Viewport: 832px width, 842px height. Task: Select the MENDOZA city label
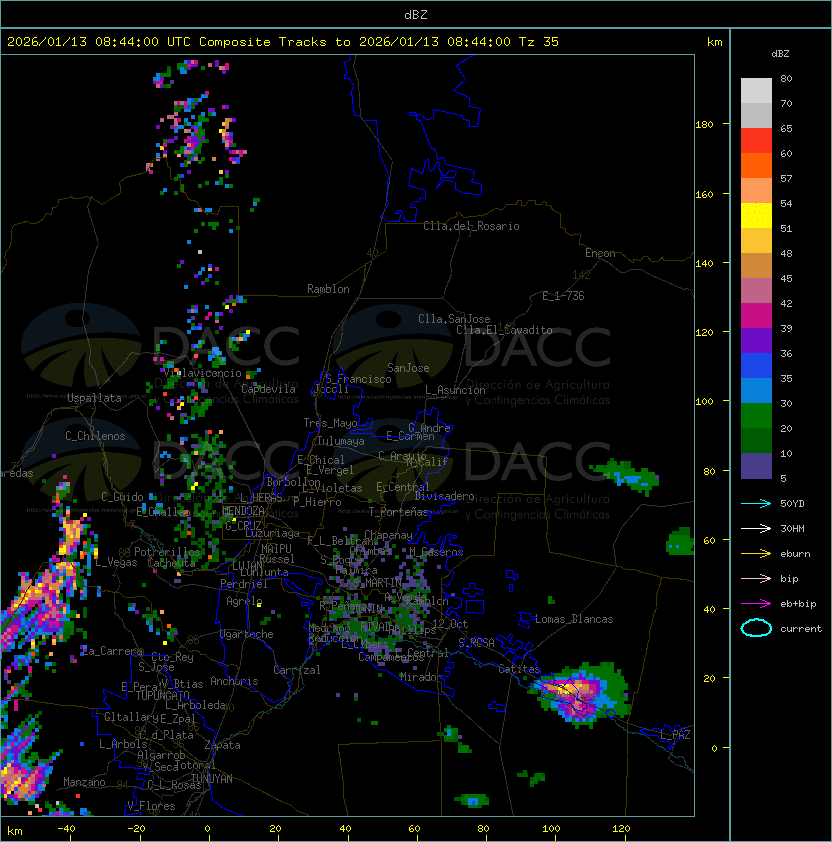pyautogui.click(x=243, y=511)
